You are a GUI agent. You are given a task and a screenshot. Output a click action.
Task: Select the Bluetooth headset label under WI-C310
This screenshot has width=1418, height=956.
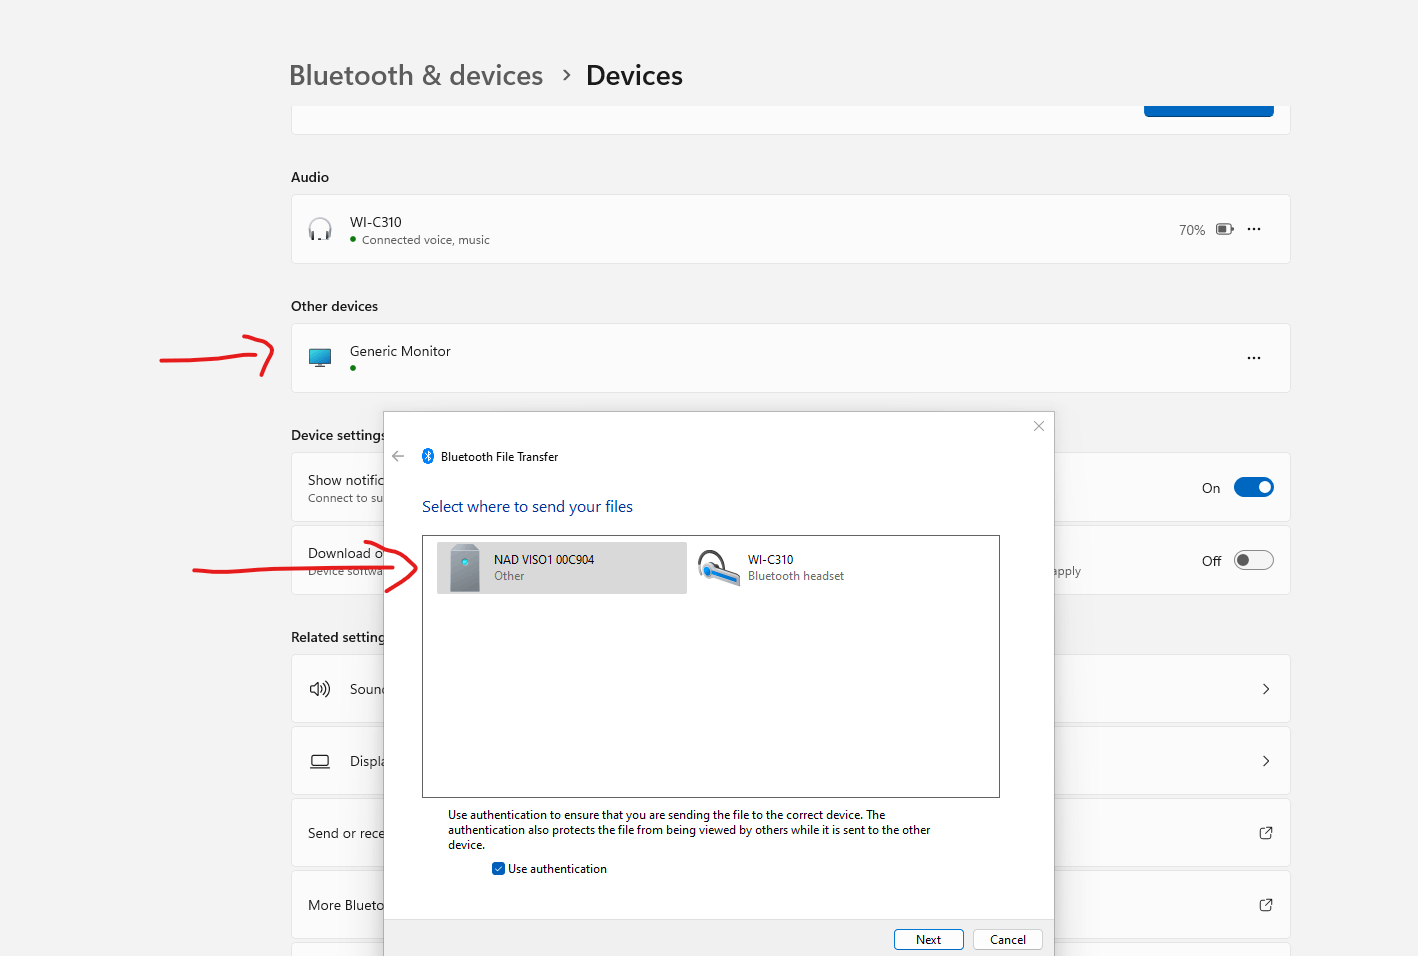pos(796,576)
